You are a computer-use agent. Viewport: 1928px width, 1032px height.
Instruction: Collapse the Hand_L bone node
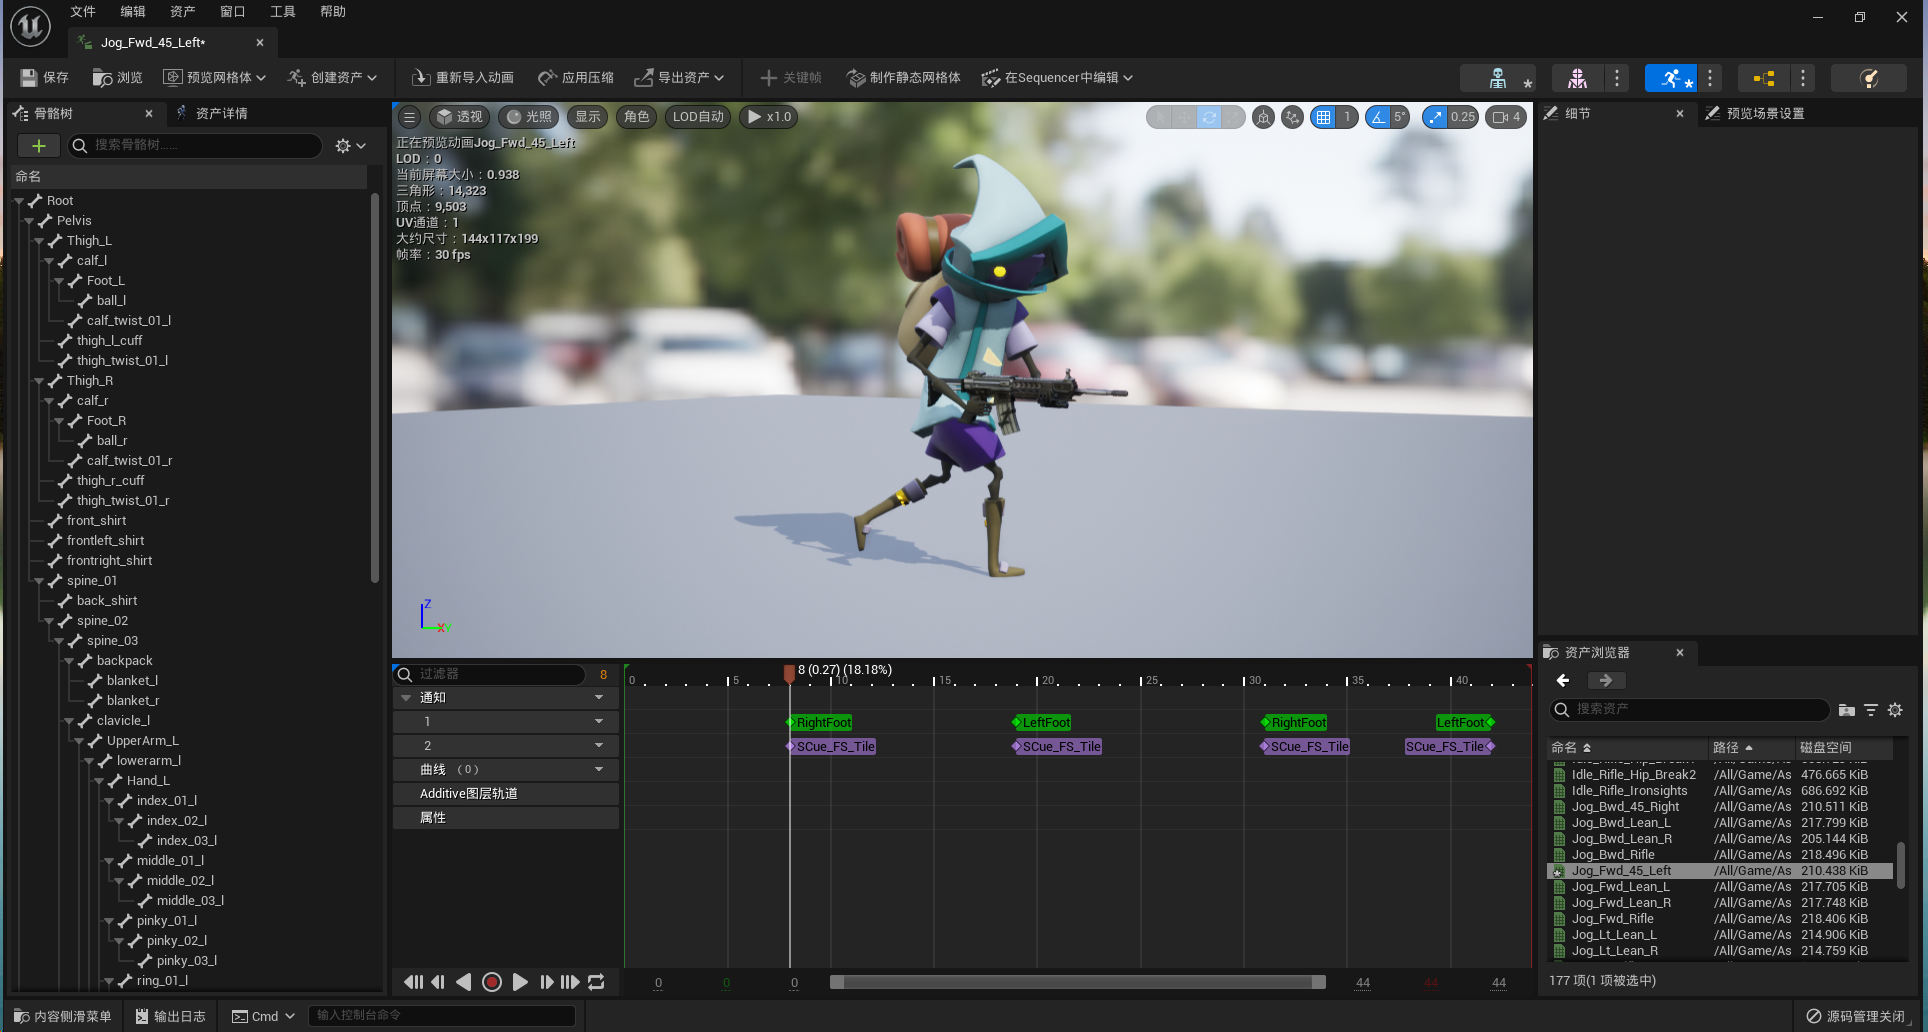click(99, 781)
